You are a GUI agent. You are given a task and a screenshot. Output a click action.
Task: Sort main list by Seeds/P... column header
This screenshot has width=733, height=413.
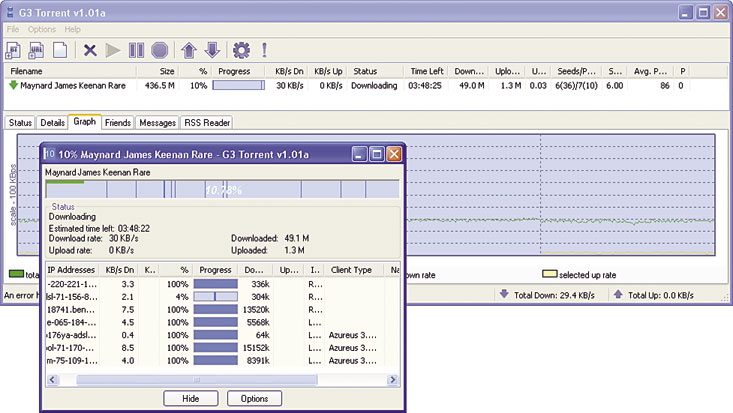[576, 71]
